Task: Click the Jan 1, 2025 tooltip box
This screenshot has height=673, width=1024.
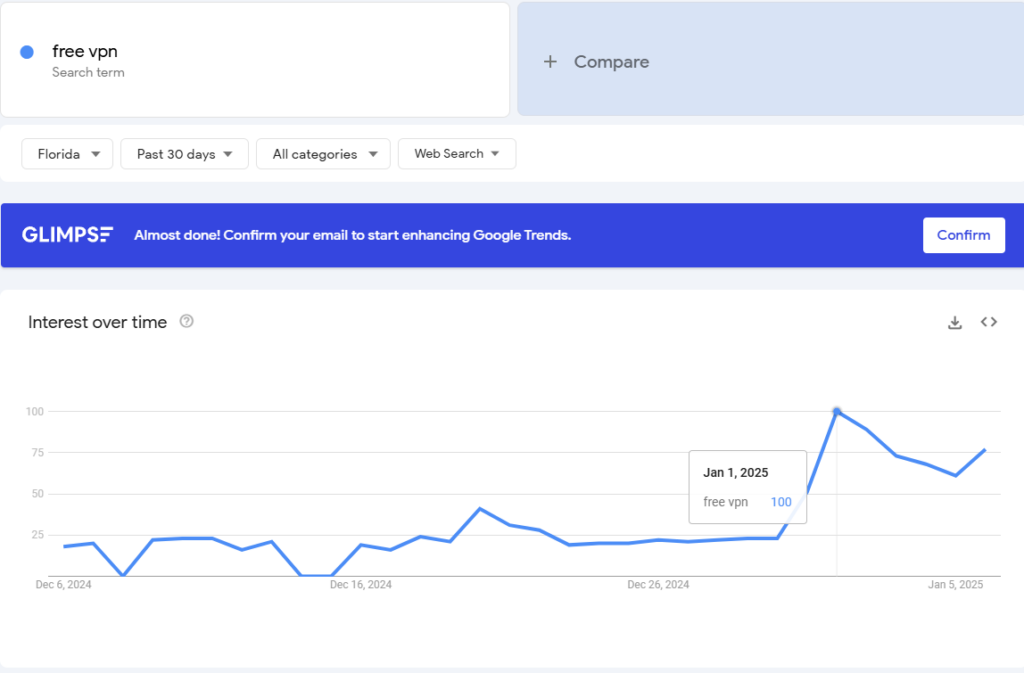Action: coord(747,487)
